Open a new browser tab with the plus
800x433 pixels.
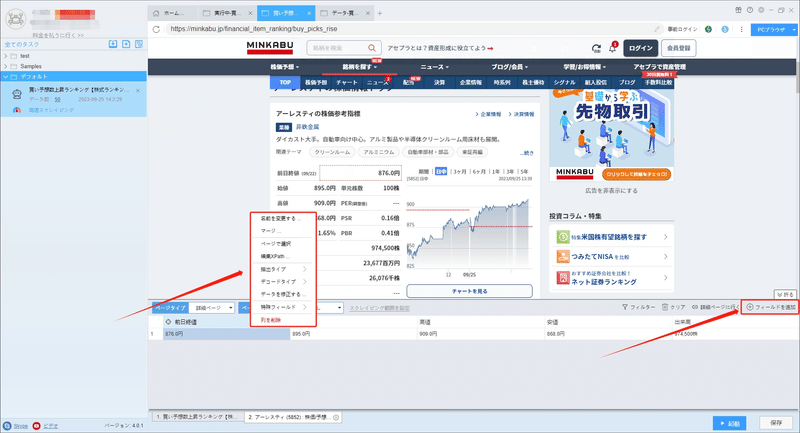380,13
